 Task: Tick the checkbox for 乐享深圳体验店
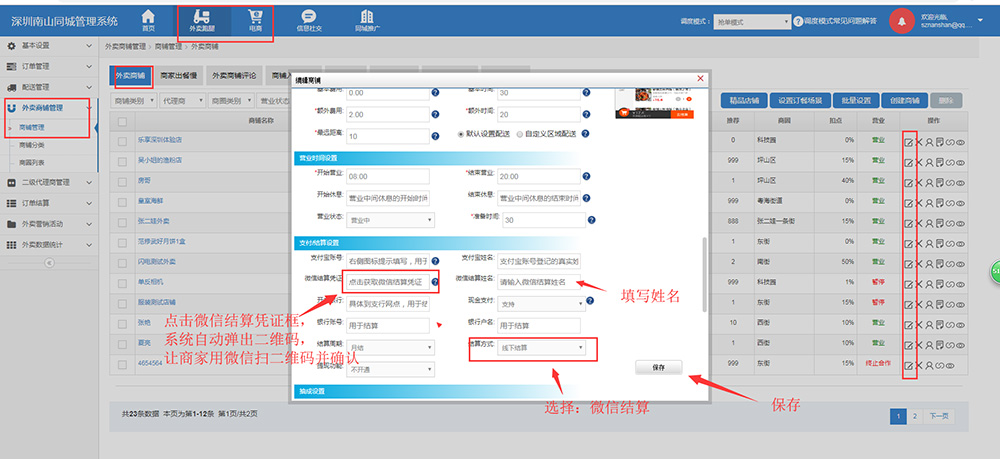click(122, 141)
